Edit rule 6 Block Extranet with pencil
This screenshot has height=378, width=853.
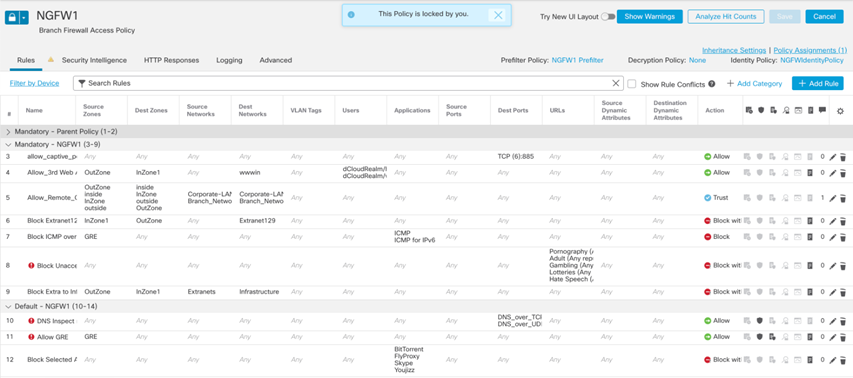pyautogui.click(x=832, y=221)
